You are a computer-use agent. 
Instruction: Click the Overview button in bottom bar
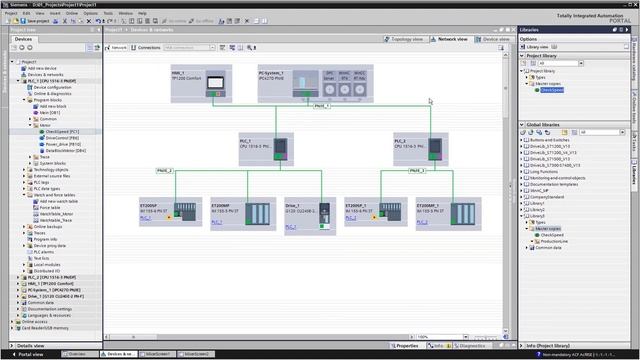point(80,354)
